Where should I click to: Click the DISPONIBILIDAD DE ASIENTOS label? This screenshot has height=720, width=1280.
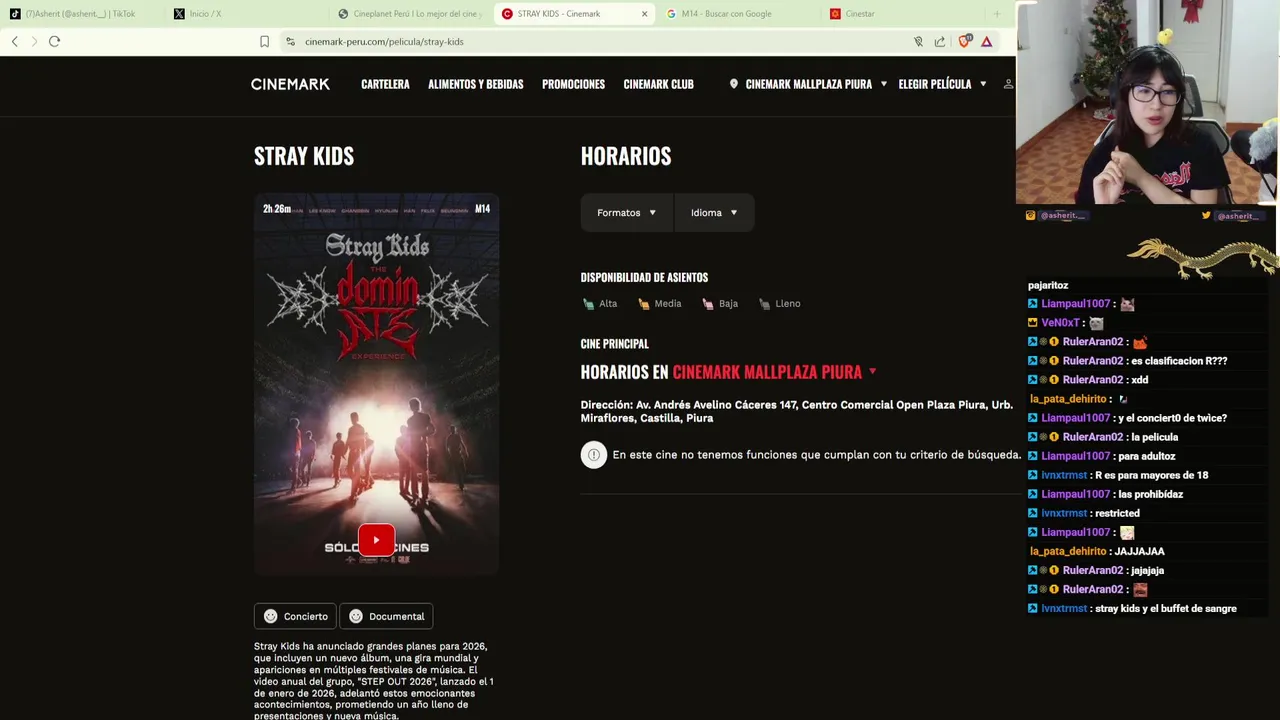tap(644, 278)
